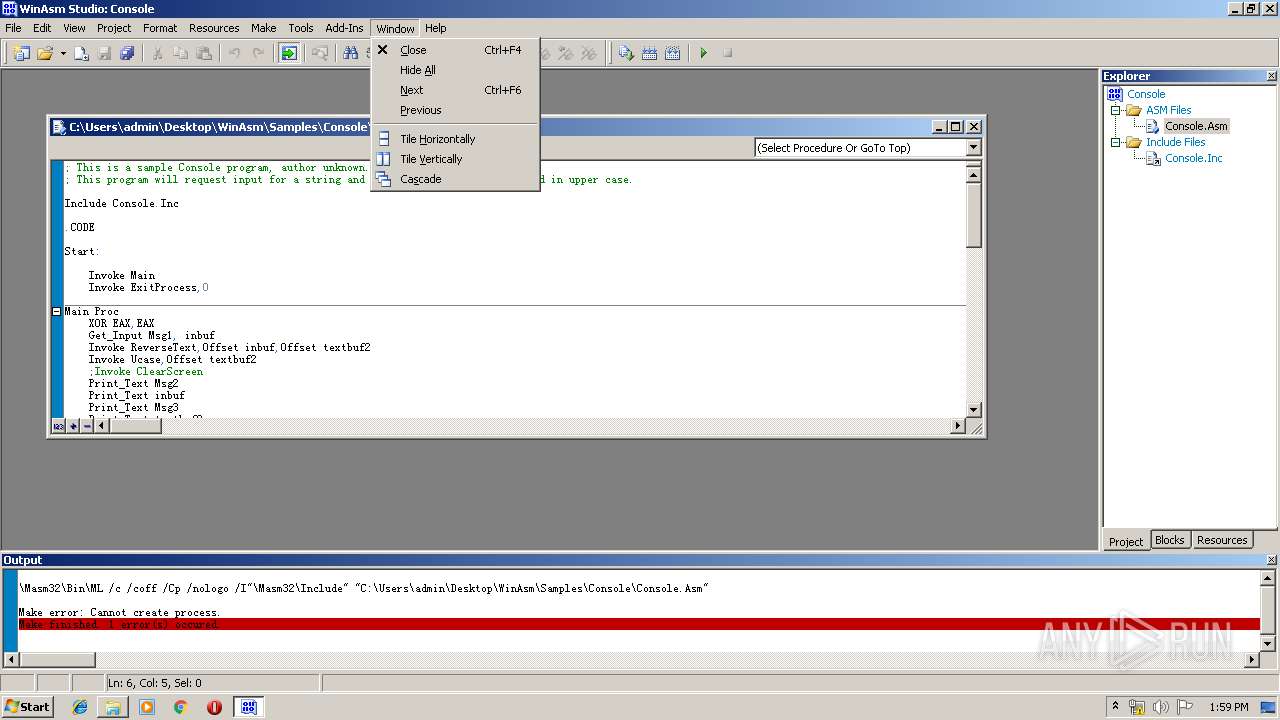The width and height of the screenshot is (1280, 720).
Task: Open the File menu
Action: pos(13,28)
